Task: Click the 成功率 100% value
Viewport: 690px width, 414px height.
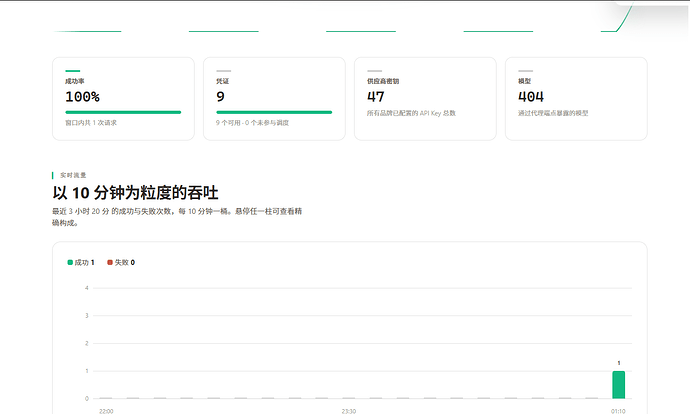Action: point(82,97)
